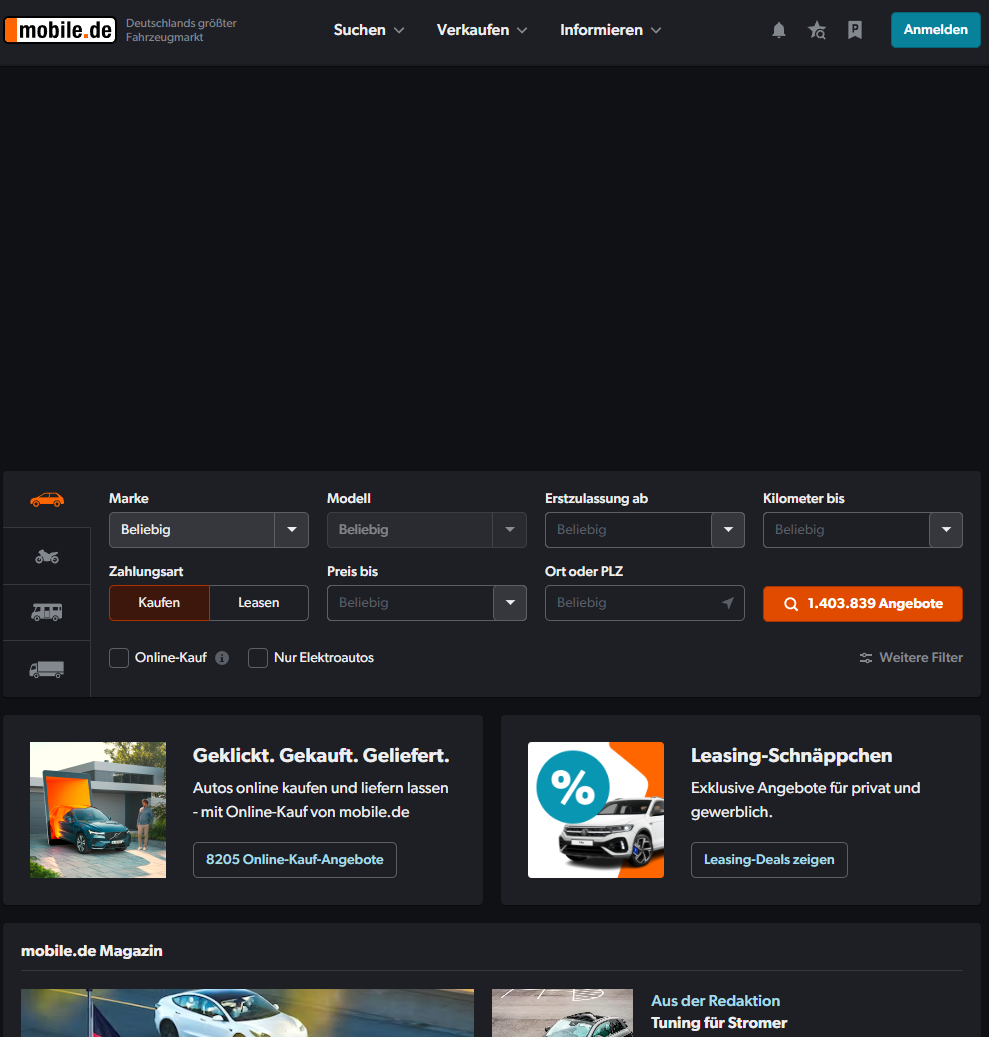Enable the Online-Kauf checkbox
Screen dimensions: 989x1037
click(119, 657)
